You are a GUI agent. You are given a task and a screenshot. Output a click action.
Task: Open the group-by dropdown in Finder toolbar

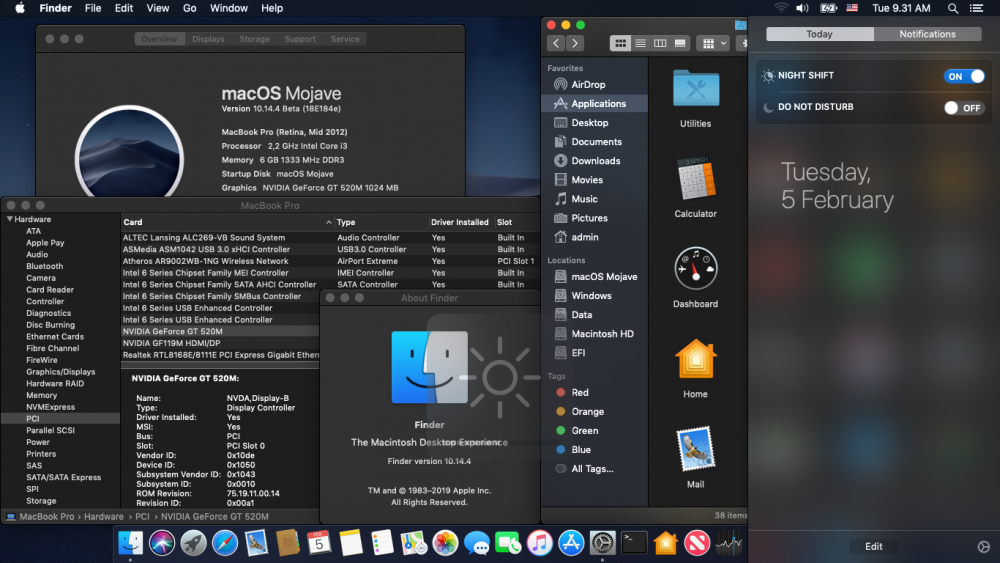point(713,43)
